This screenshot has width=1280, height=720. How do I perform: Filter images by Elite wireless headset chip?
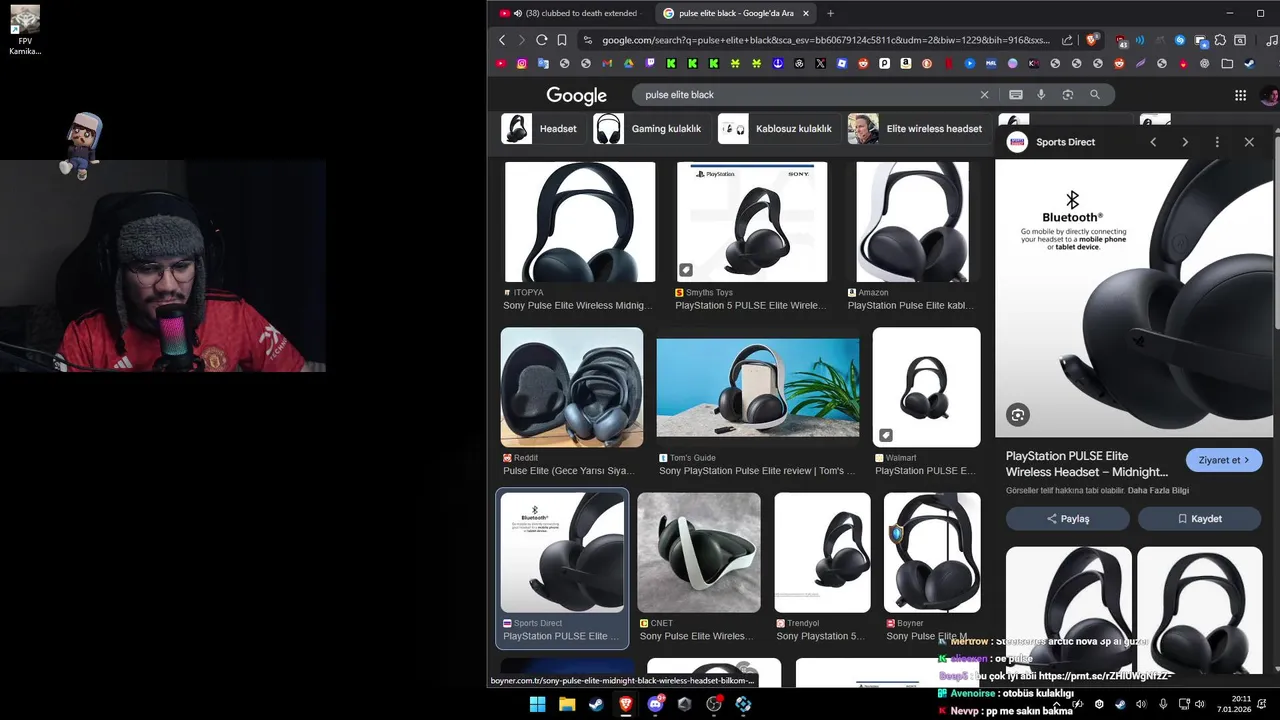917,129
